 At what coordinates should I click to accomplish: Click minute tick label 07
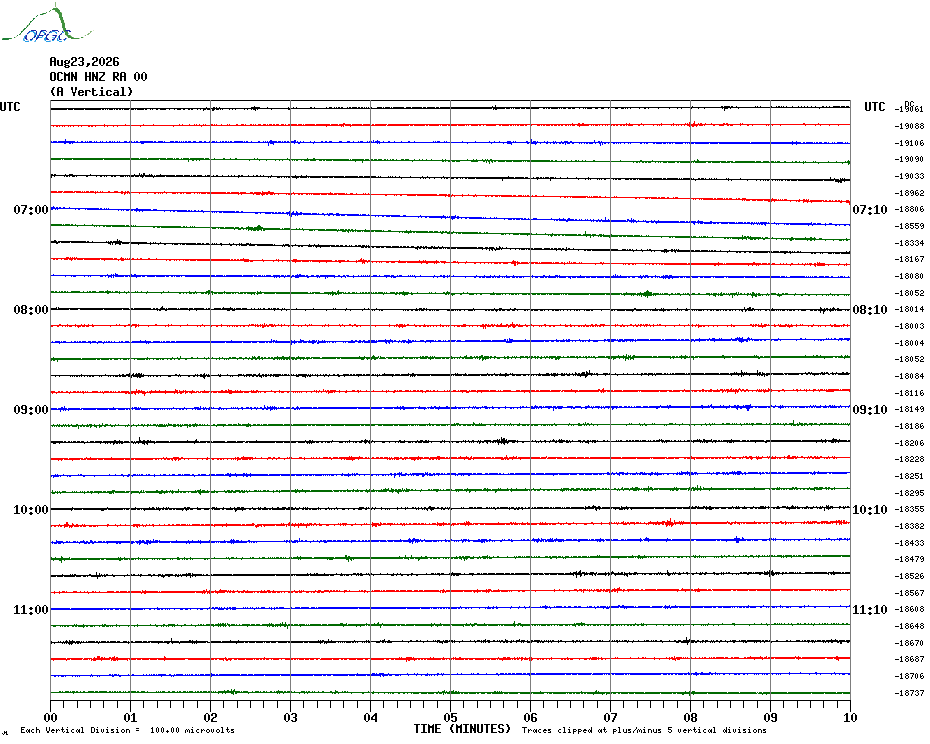coord(610,717)
